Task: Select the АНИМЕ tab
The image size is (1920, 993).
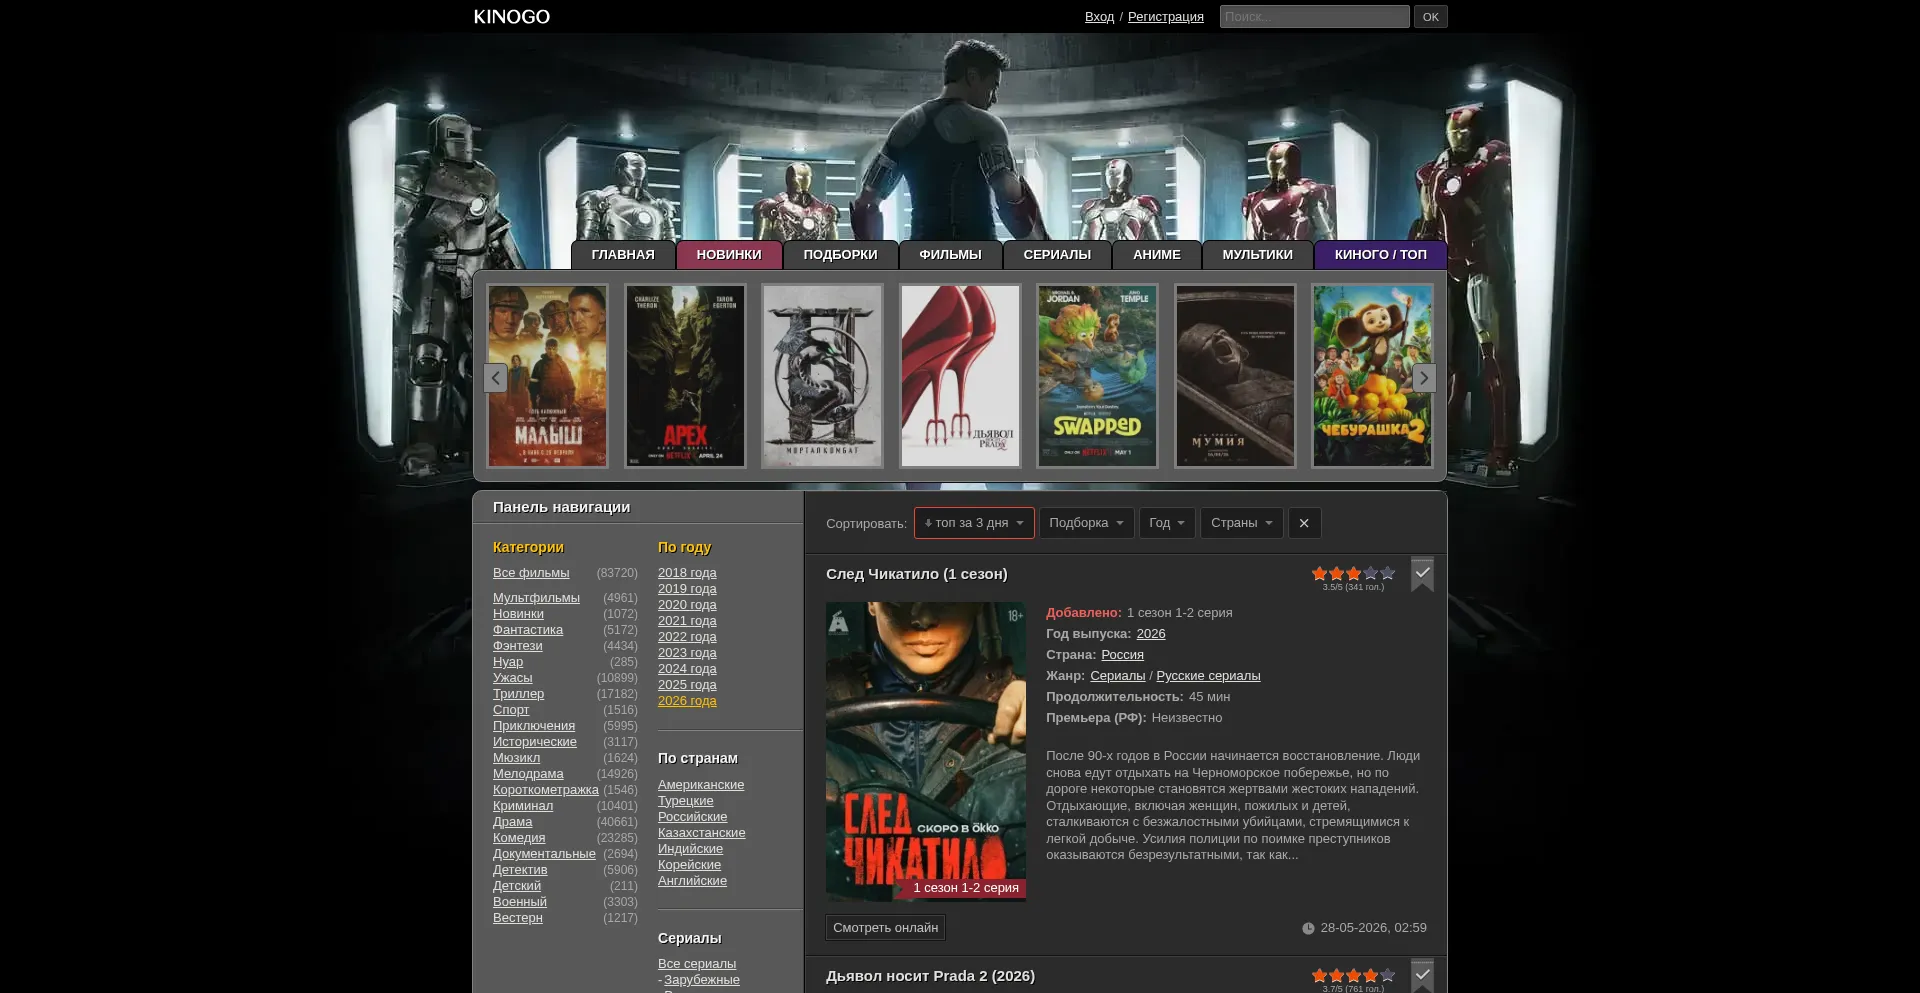Action: 1157,255
